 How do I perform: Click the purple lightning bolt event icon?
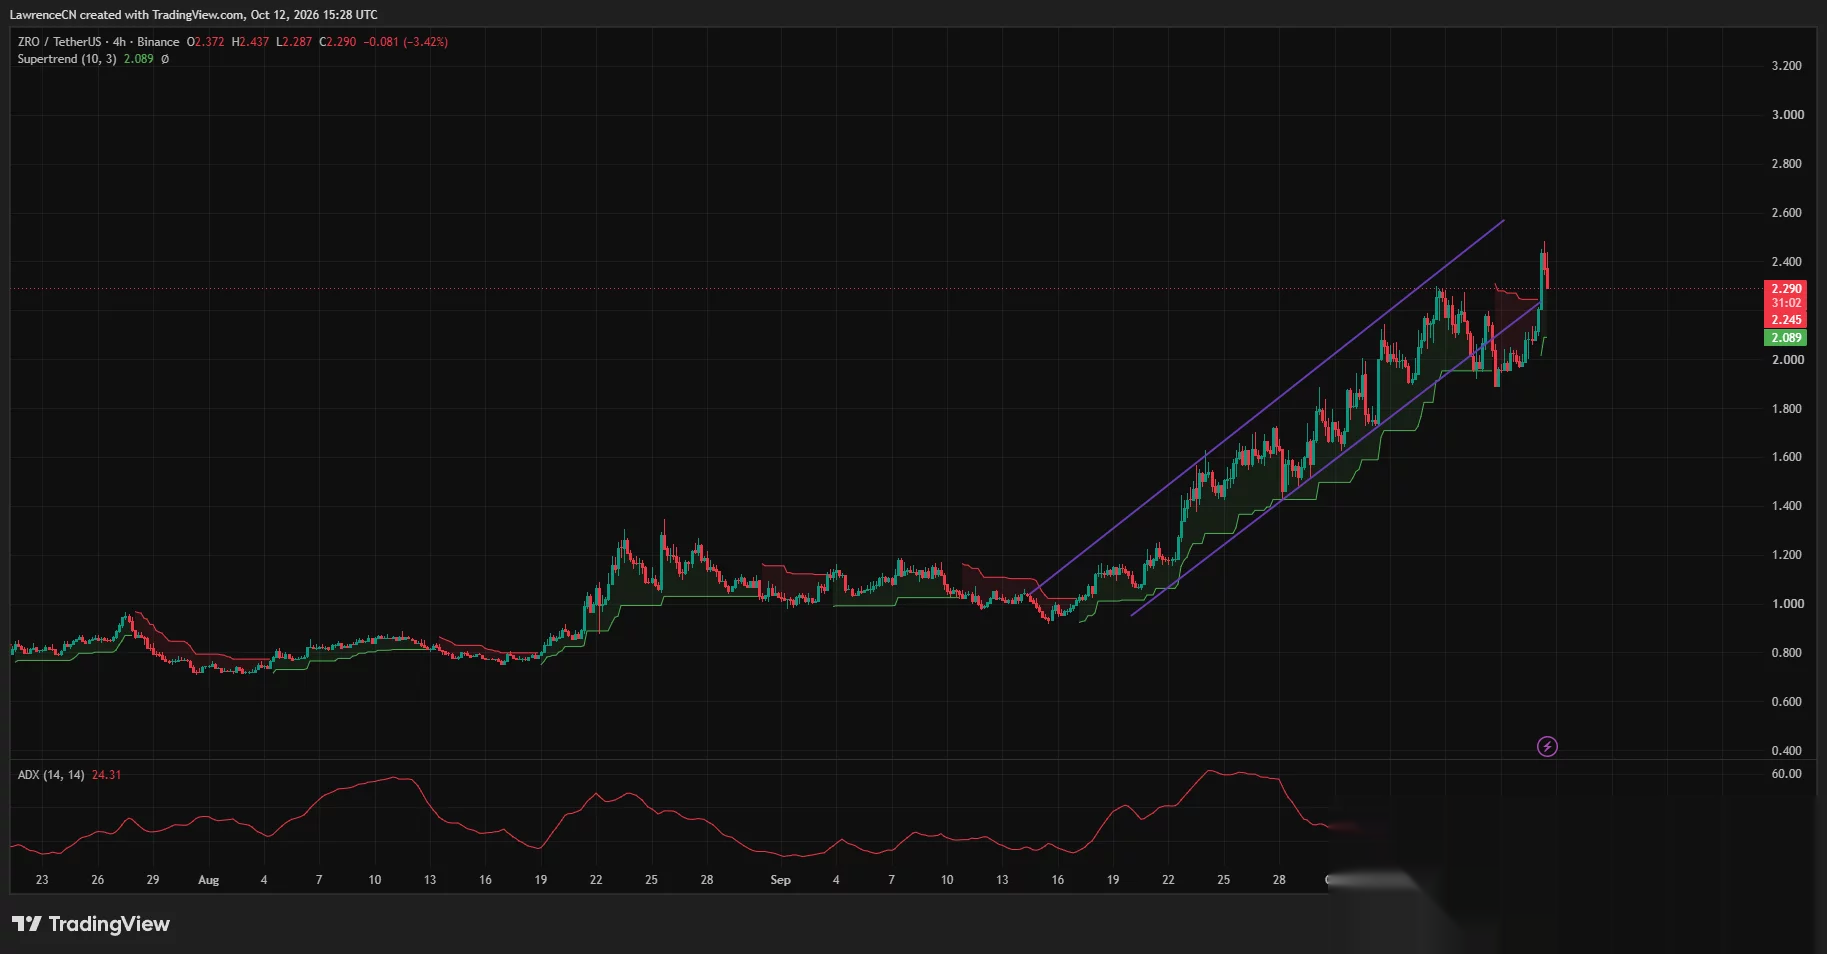point(1547,746)
